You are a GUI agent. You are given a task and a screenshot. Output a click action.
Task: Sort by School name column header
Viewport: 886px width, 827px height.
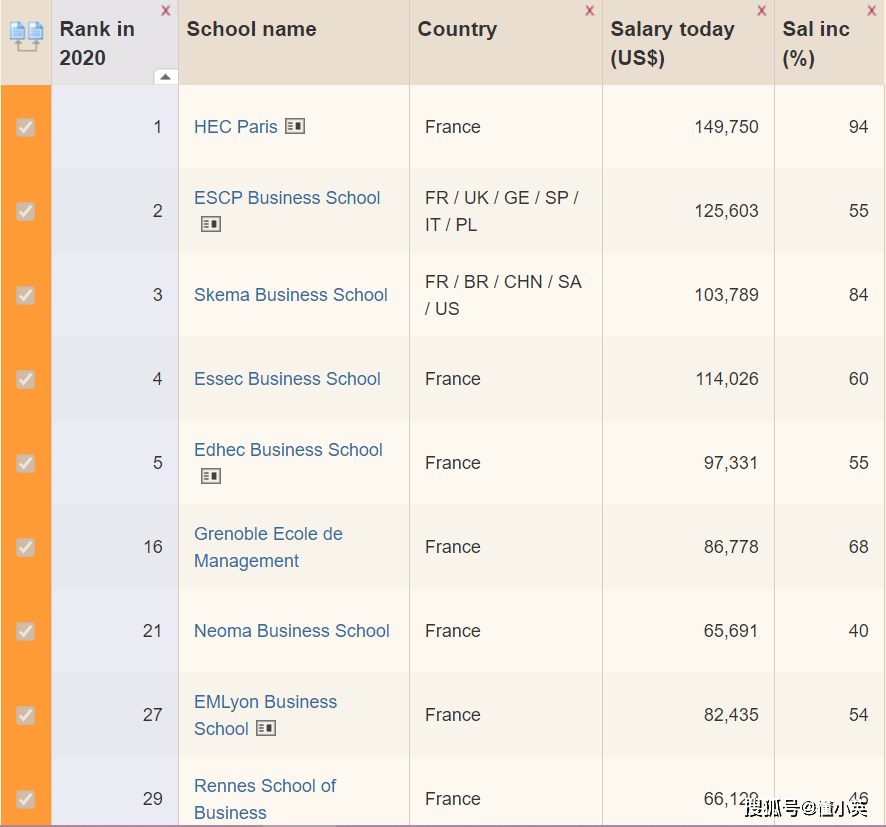(251, 29)
